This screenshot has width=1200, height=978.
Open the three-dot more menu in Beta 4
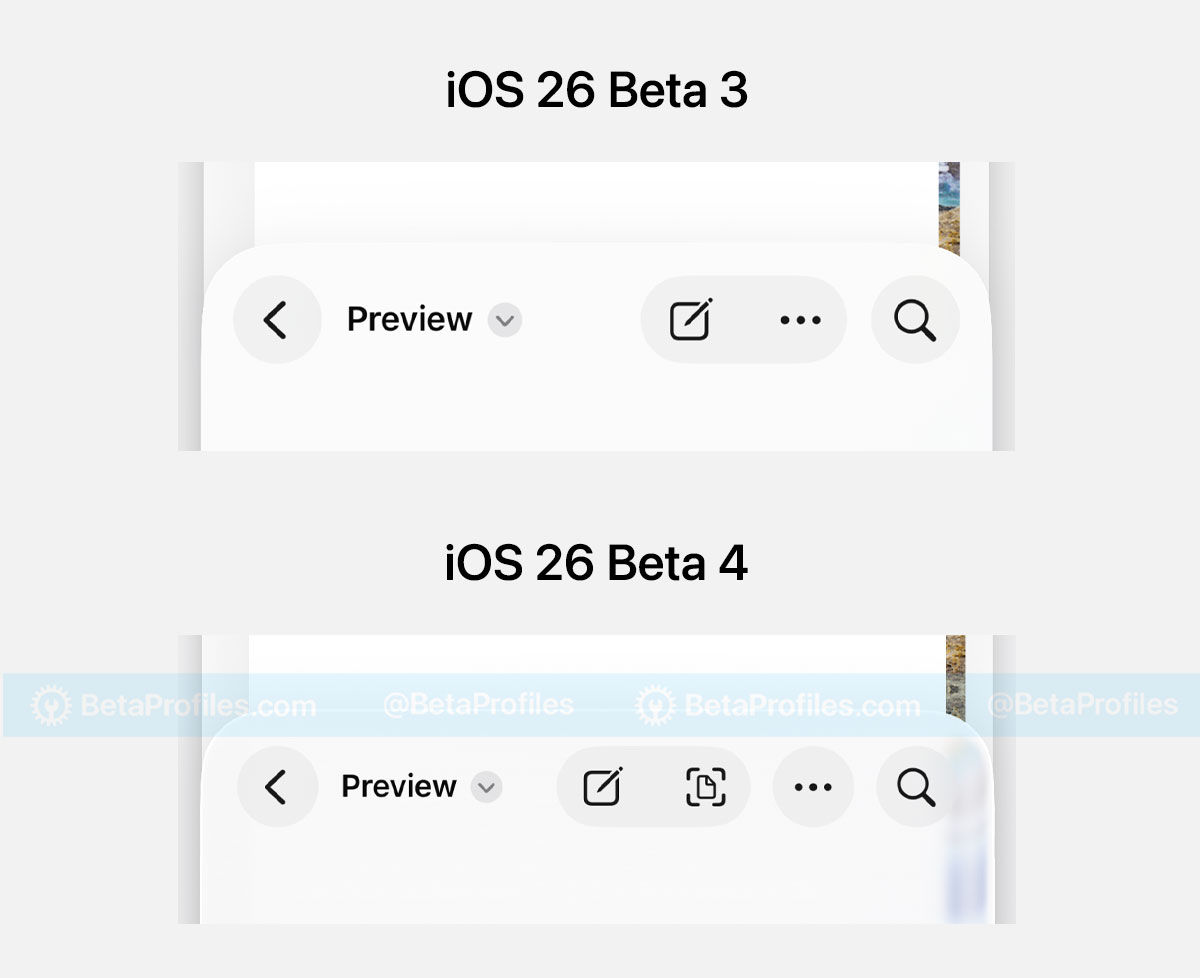(813, 787)
